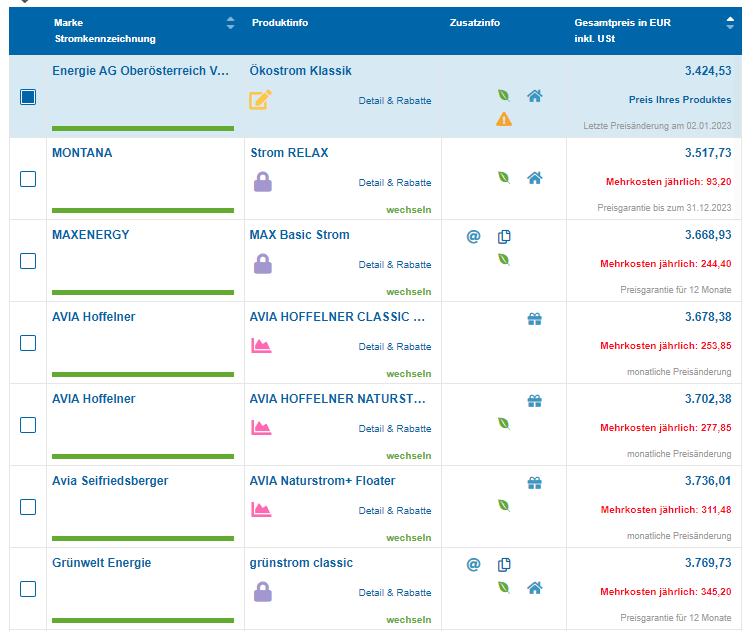Open Detail & Rabatte for AVIA HOFFELNER CLASSIC
Image resolution: width=744 pixels, height=631 pixels.
(395, 347)
